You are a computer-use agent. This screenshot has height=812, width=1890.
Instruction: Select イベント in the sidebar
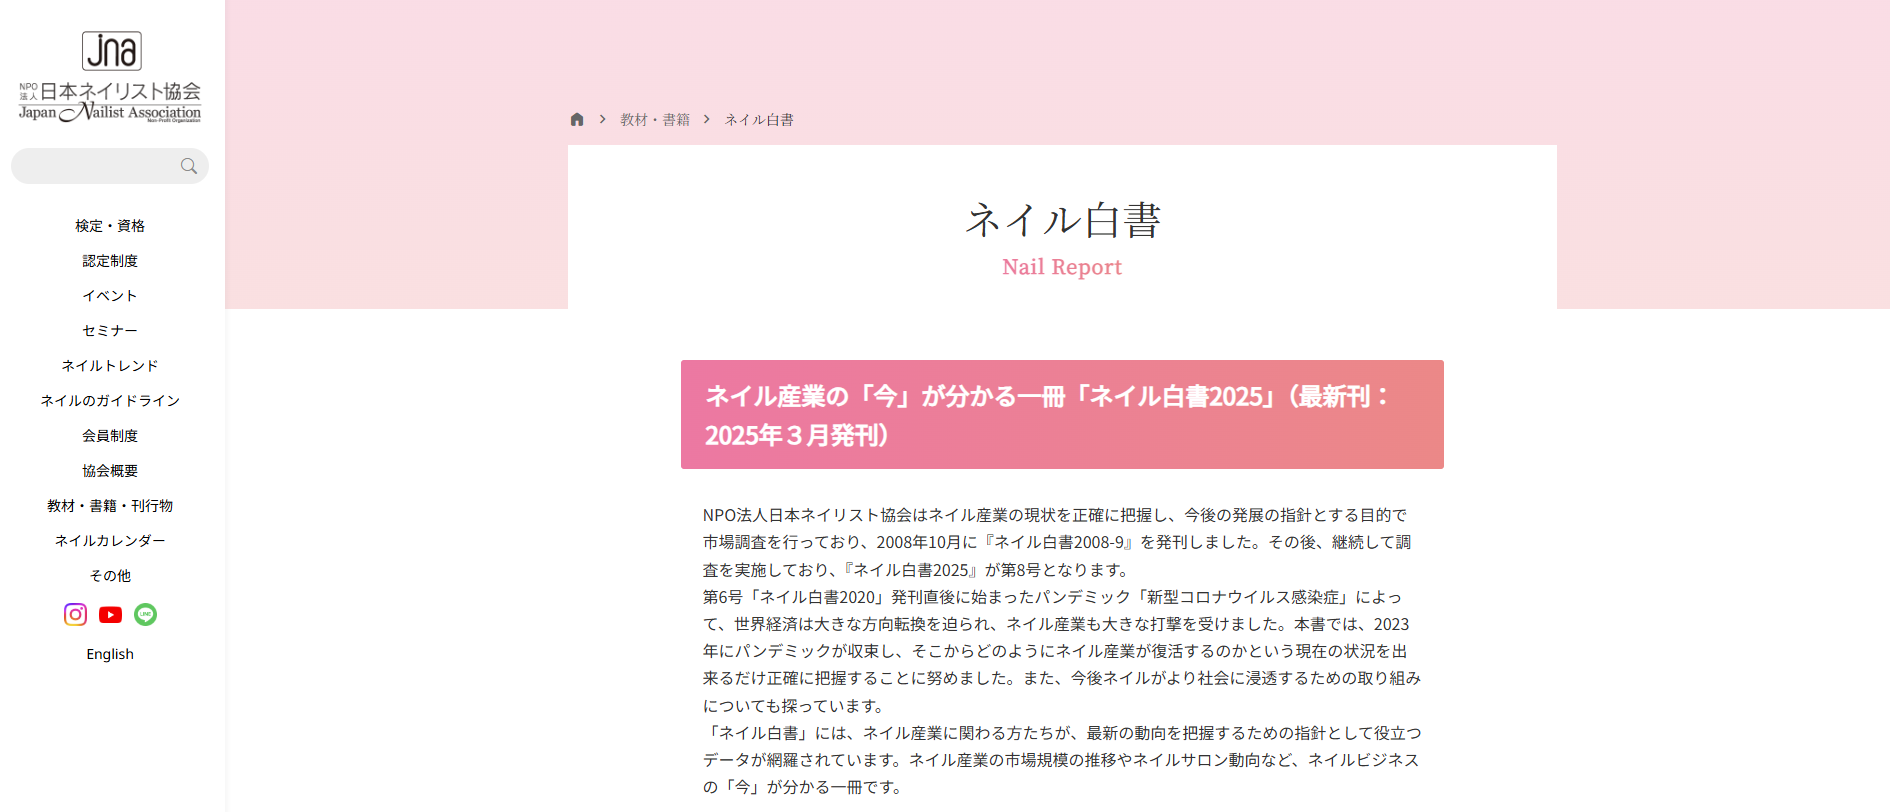coord(110,296)
